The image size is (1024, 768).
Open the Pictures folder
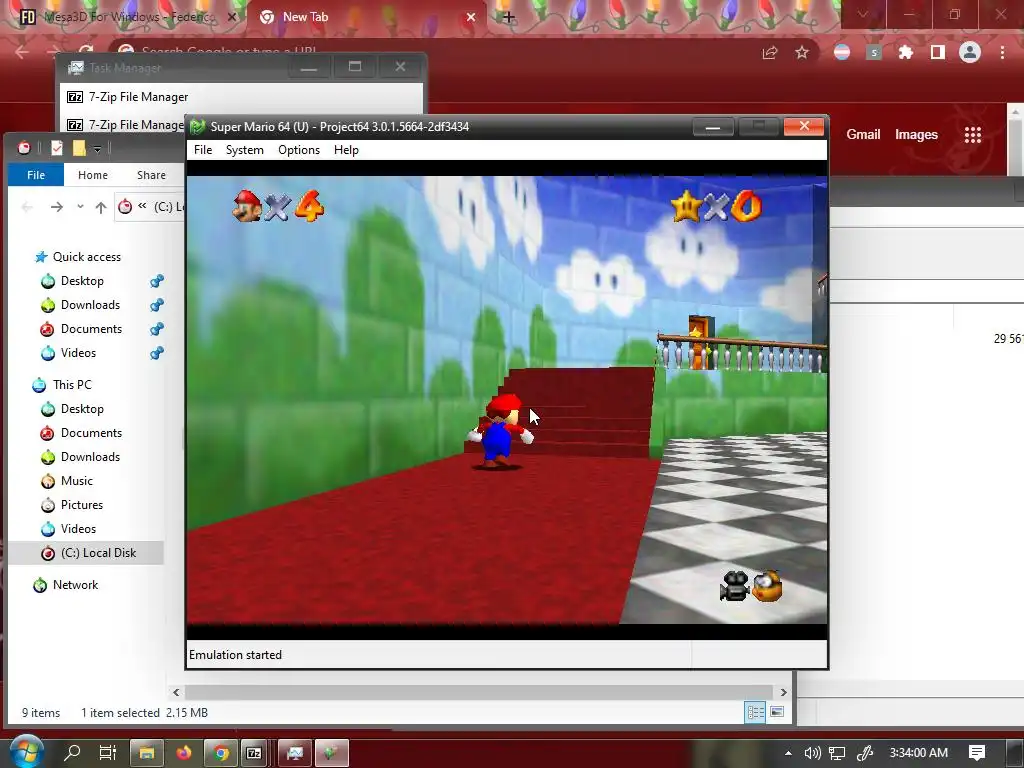(82, 505)
